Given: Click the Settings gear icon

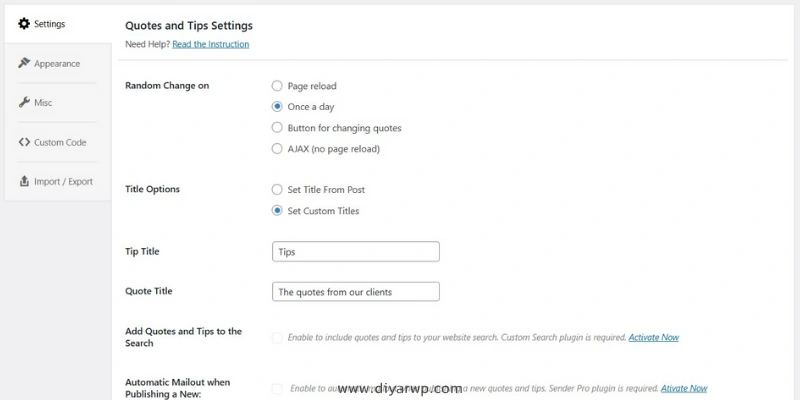Looking at the screenshot, I should [24, 24].
